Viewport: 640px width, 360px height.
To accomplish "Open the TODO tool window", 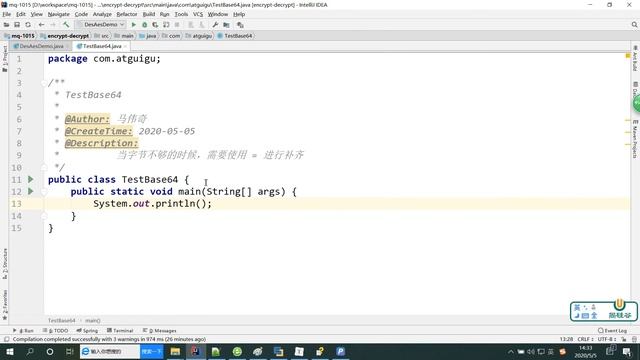I will click(56, 331).
